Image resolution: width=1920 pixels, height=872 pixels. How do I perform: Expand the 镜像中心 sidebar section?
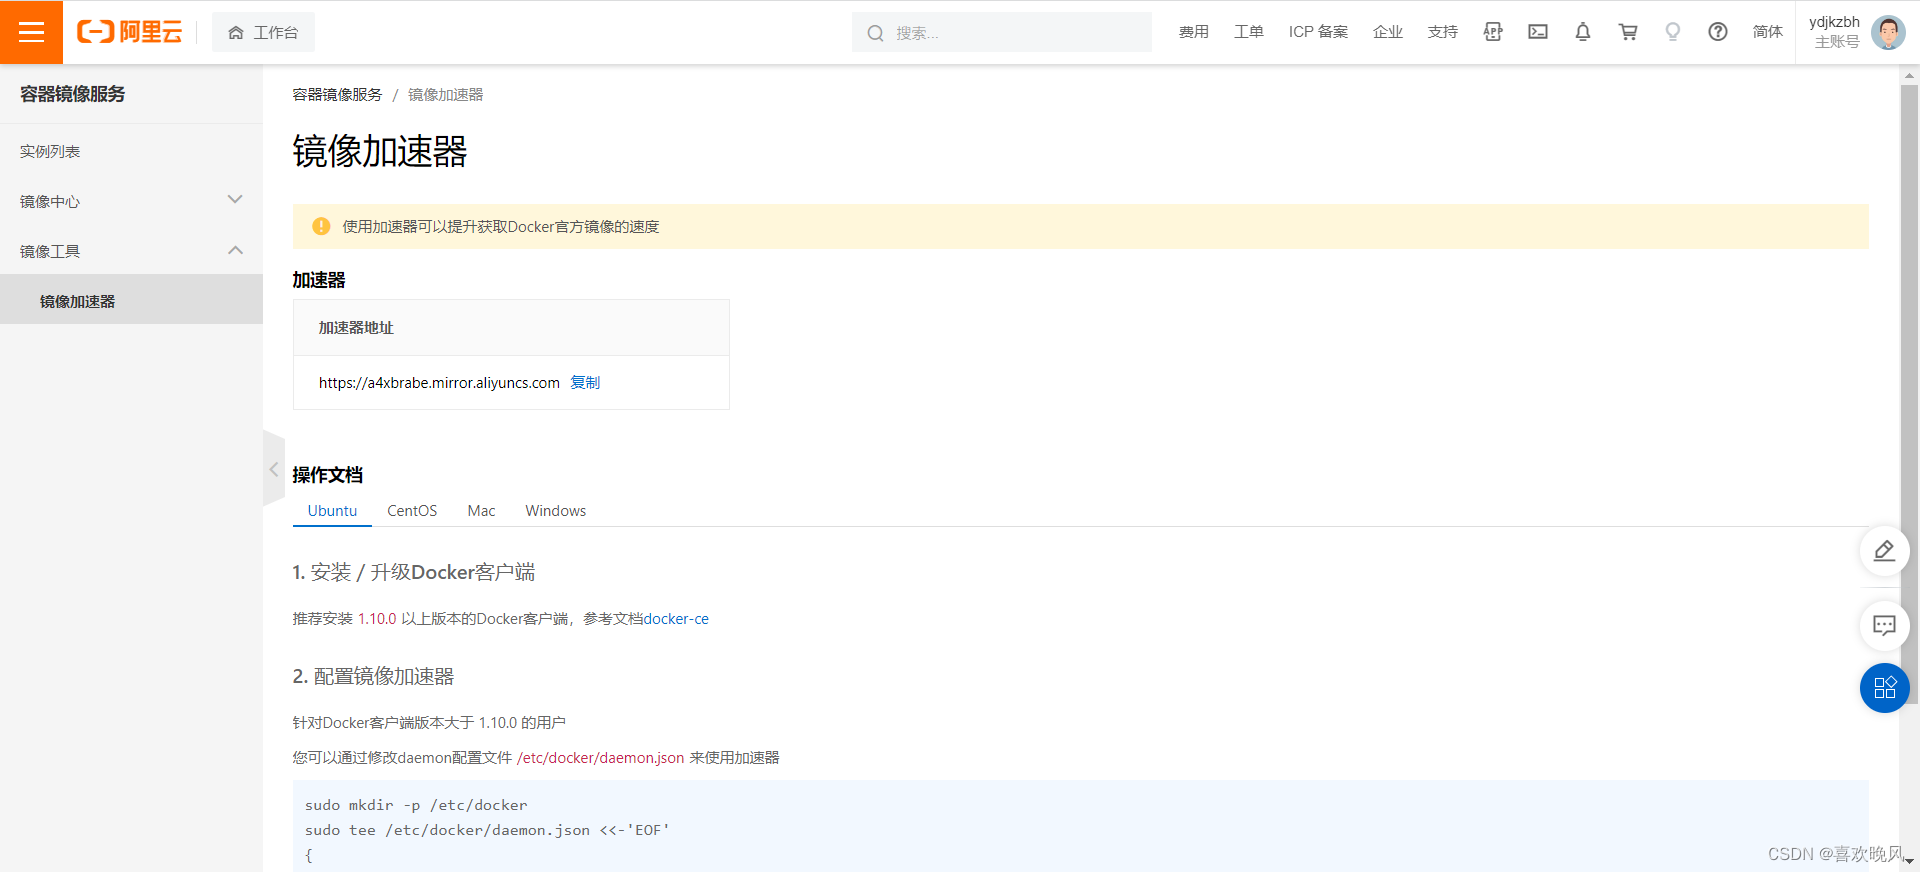point(131,201)
